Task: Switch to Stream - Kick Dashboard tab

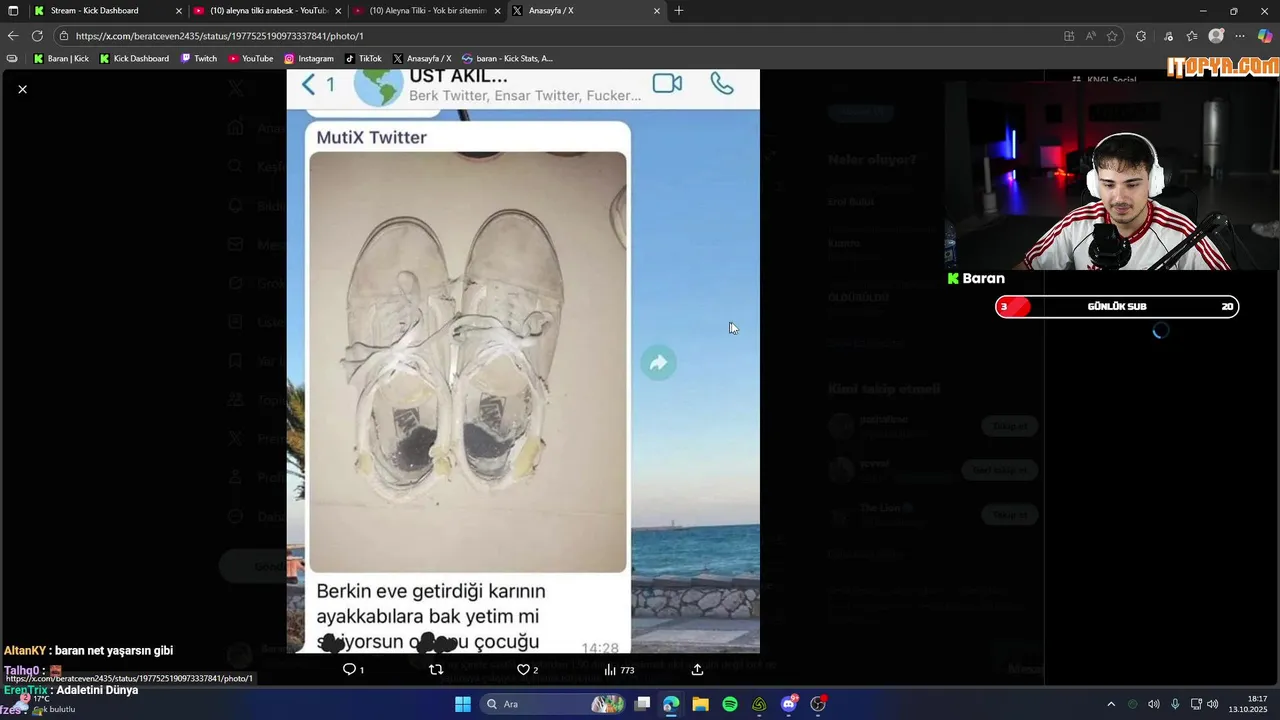Action: (x=108, y=10)
